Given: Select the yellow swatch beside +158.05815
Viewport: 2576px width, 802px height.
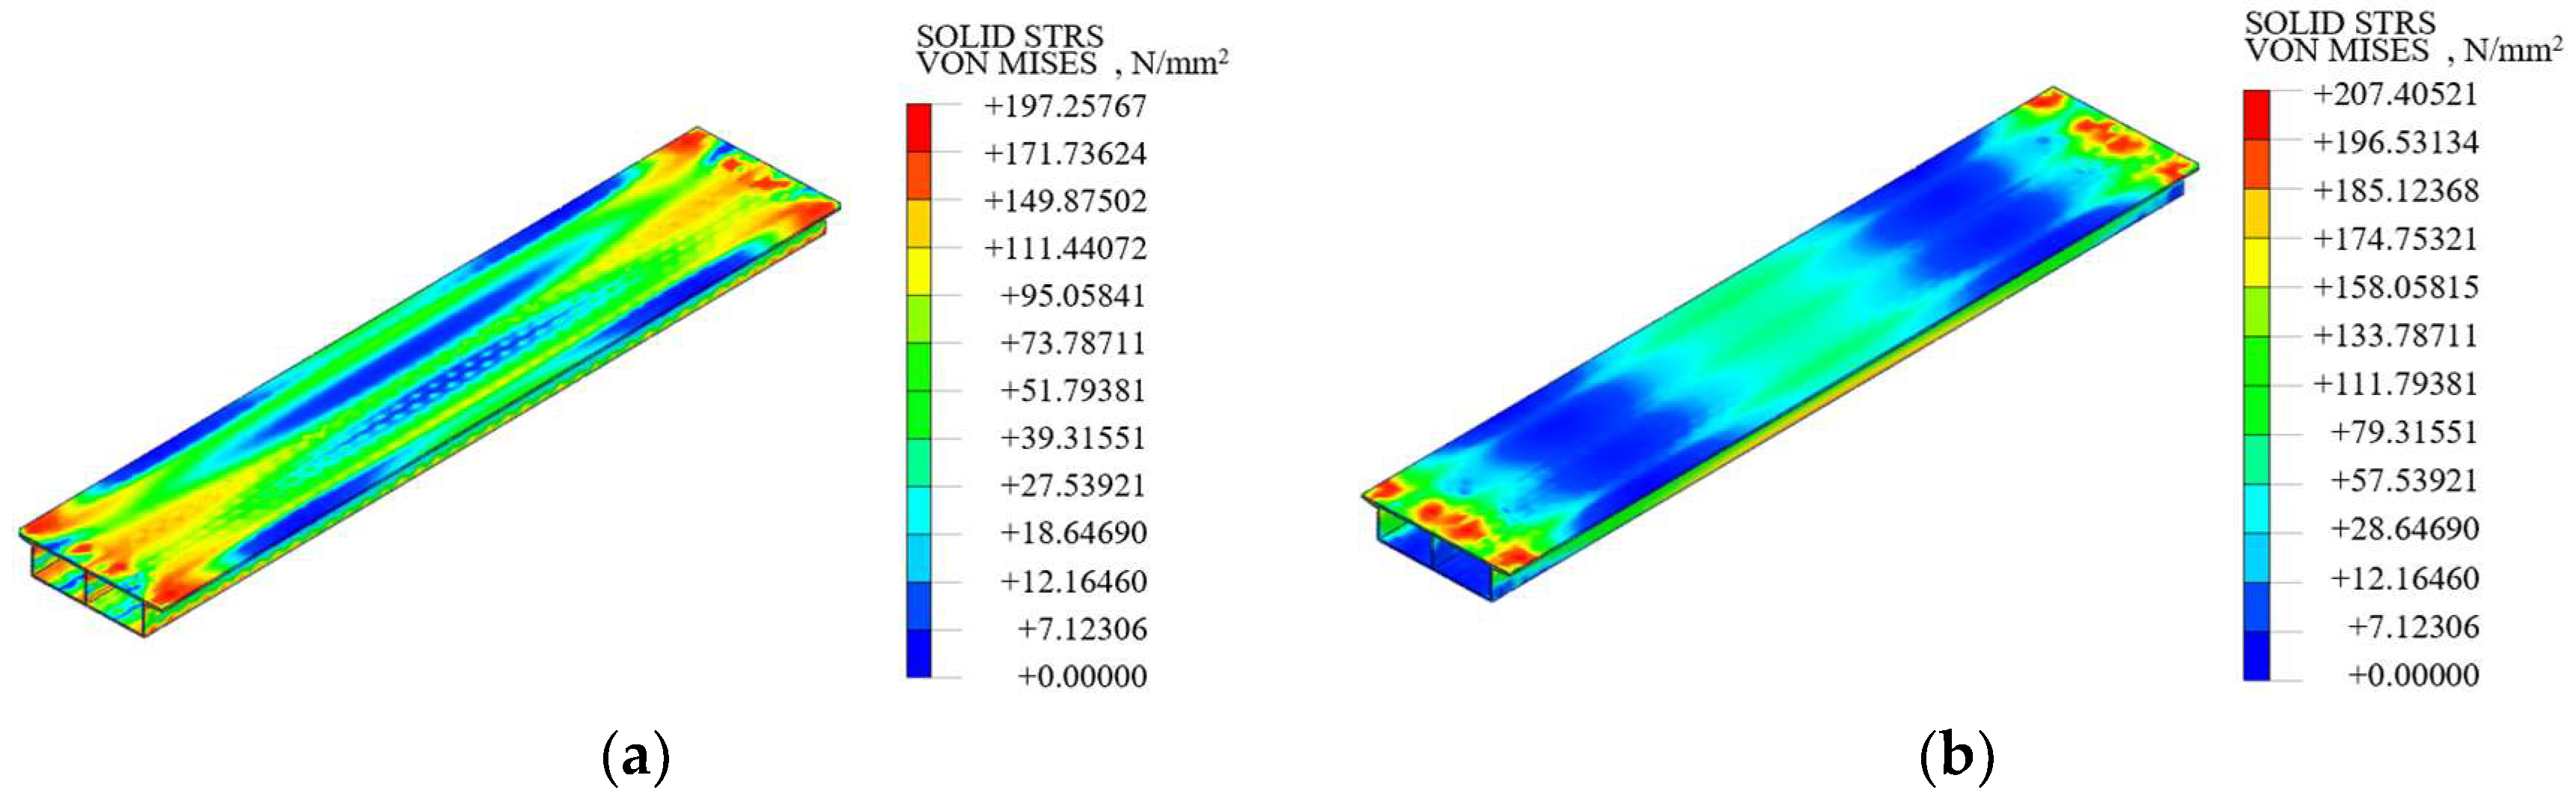Looking at the screenshot, I should tap(2256, 263).
